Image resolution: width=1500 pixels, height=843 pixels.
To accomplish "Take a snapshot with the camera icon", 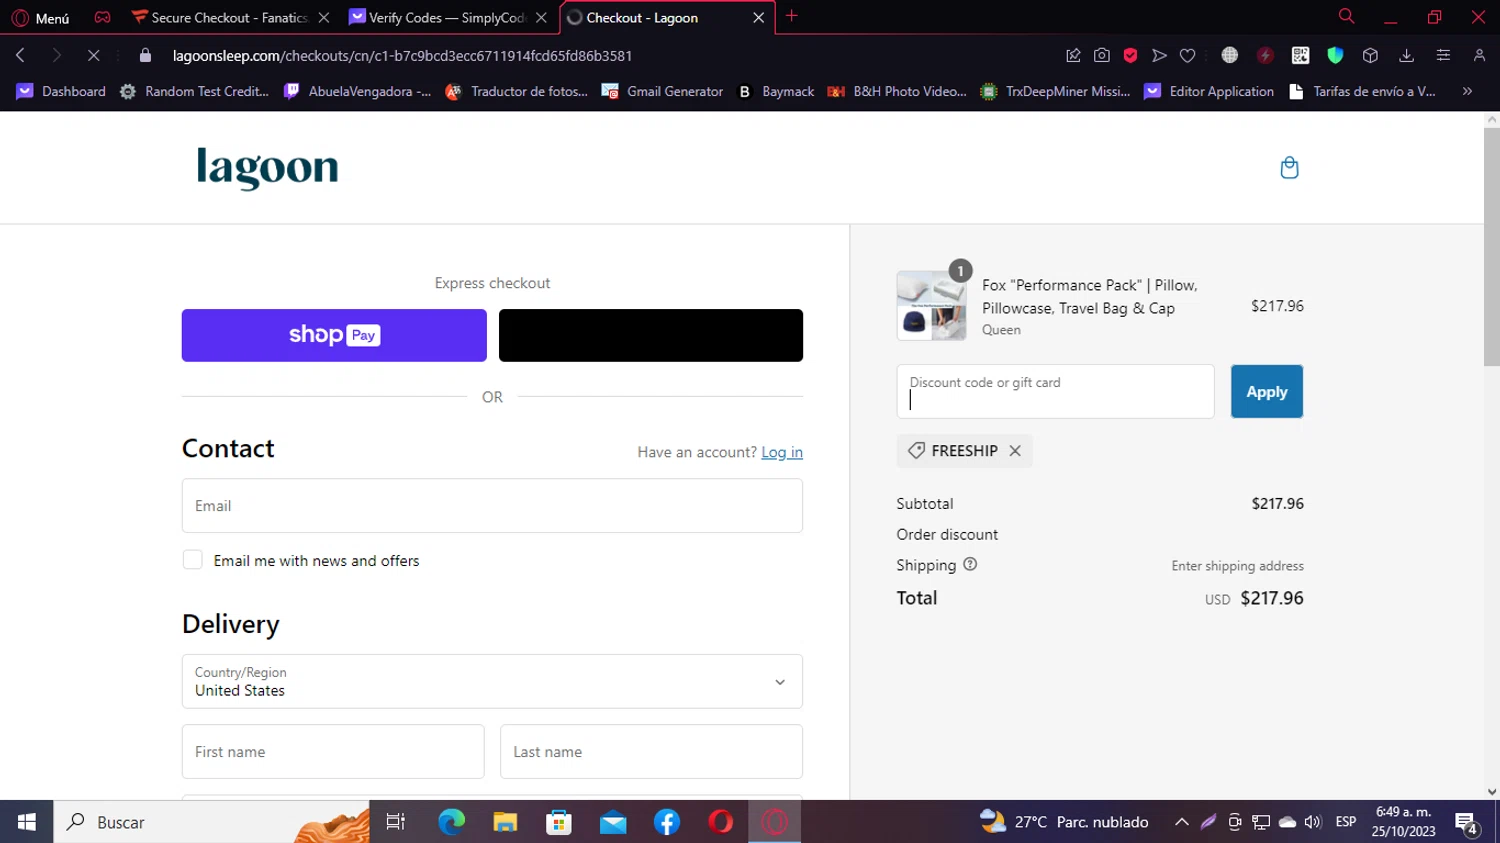I will pos(1102,55).
